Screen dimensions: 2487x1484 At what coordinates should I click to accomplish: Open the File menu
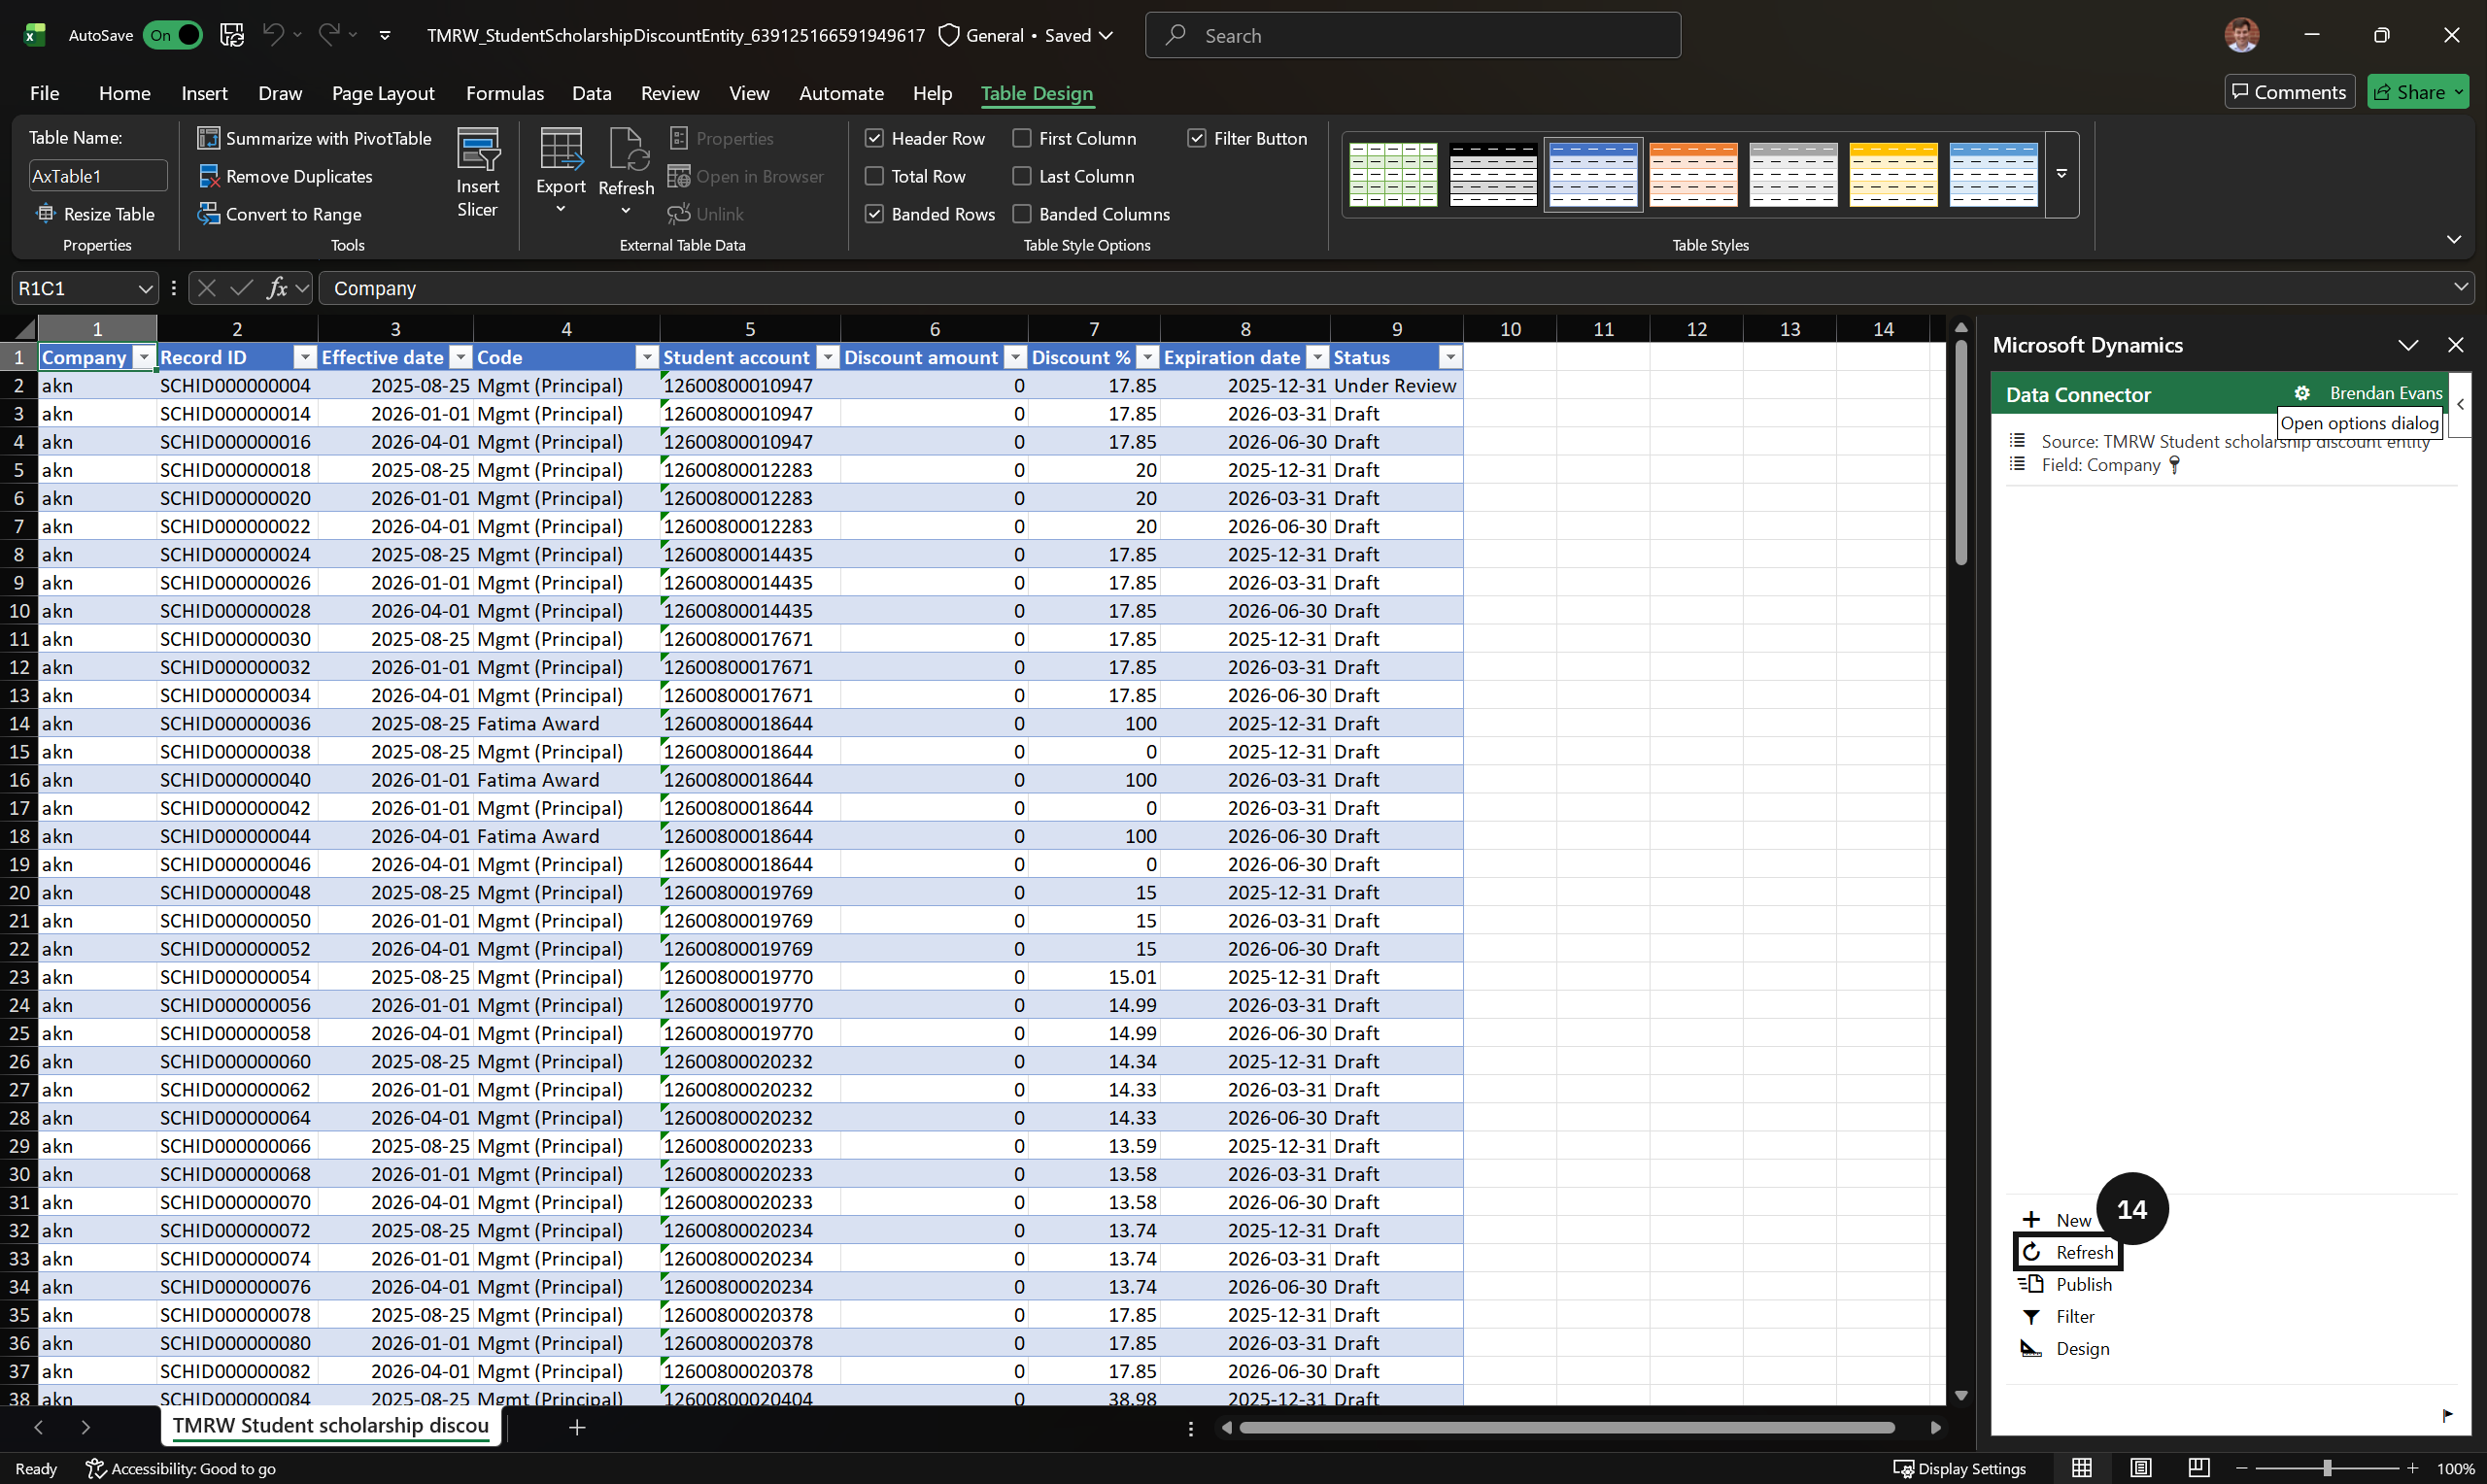tap(44, 93)
